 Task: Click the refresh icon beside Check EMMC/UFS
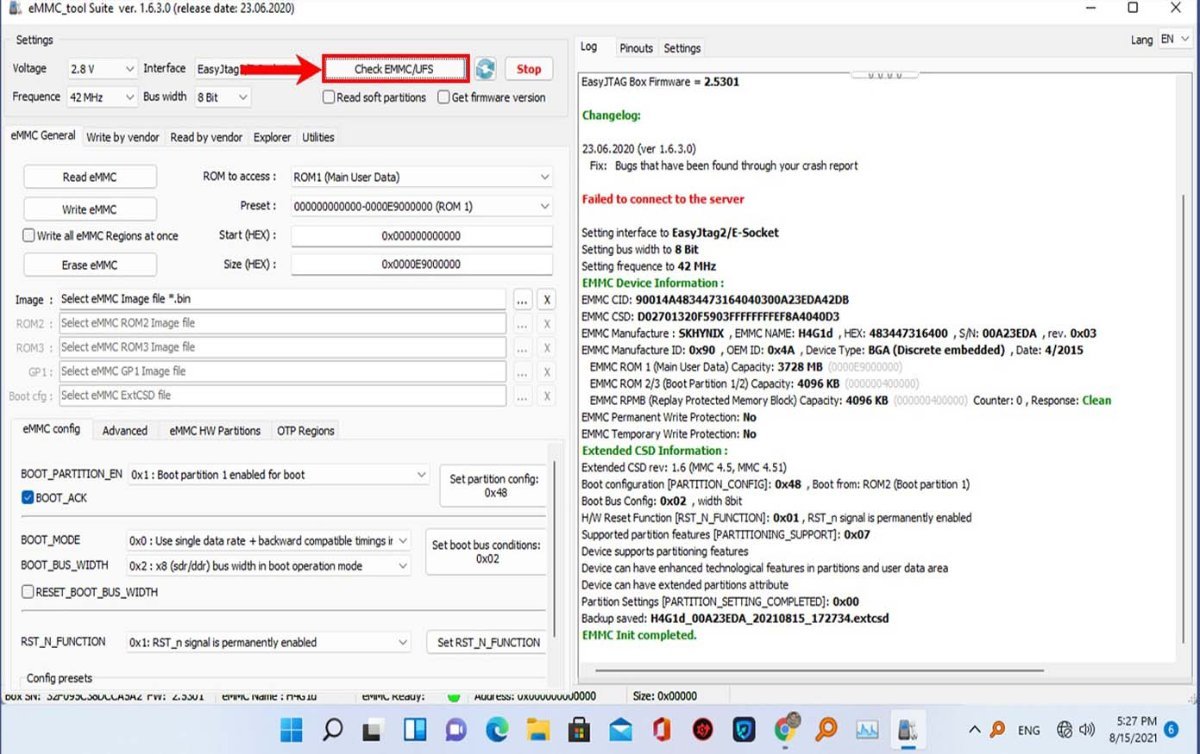[x=485, y=69]
